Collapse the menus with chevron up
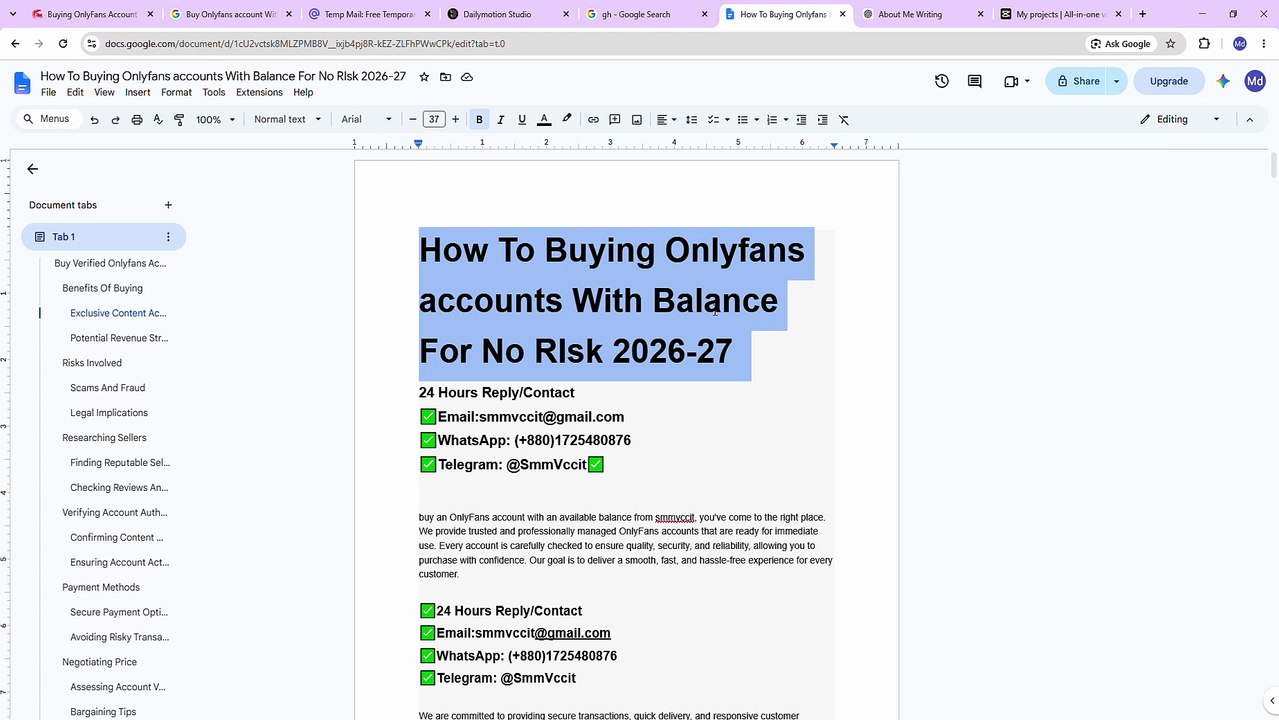The width and height of the screenshot is (1279, 720). (1249, 119)
